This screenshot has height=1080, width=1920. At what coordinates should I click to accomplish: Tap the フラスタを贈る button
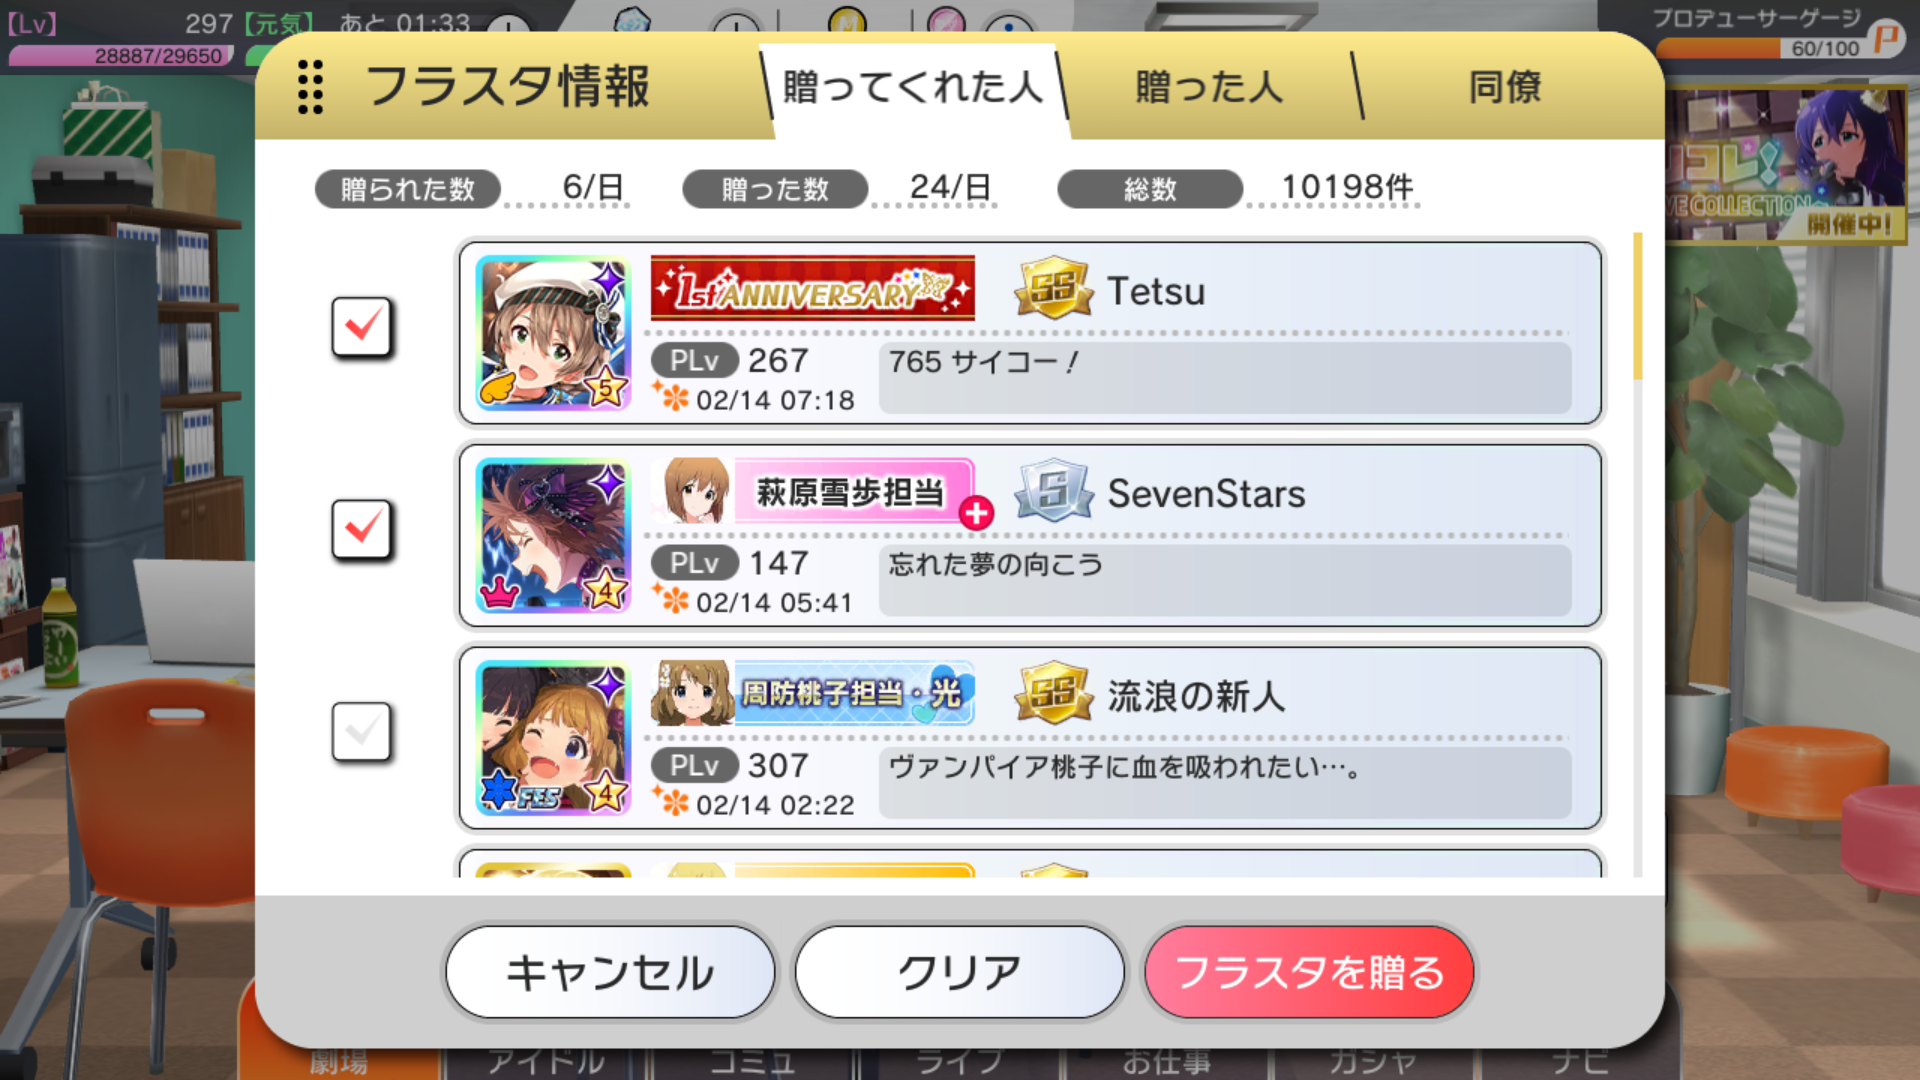pyautogui.click(x=1309, y=972)
